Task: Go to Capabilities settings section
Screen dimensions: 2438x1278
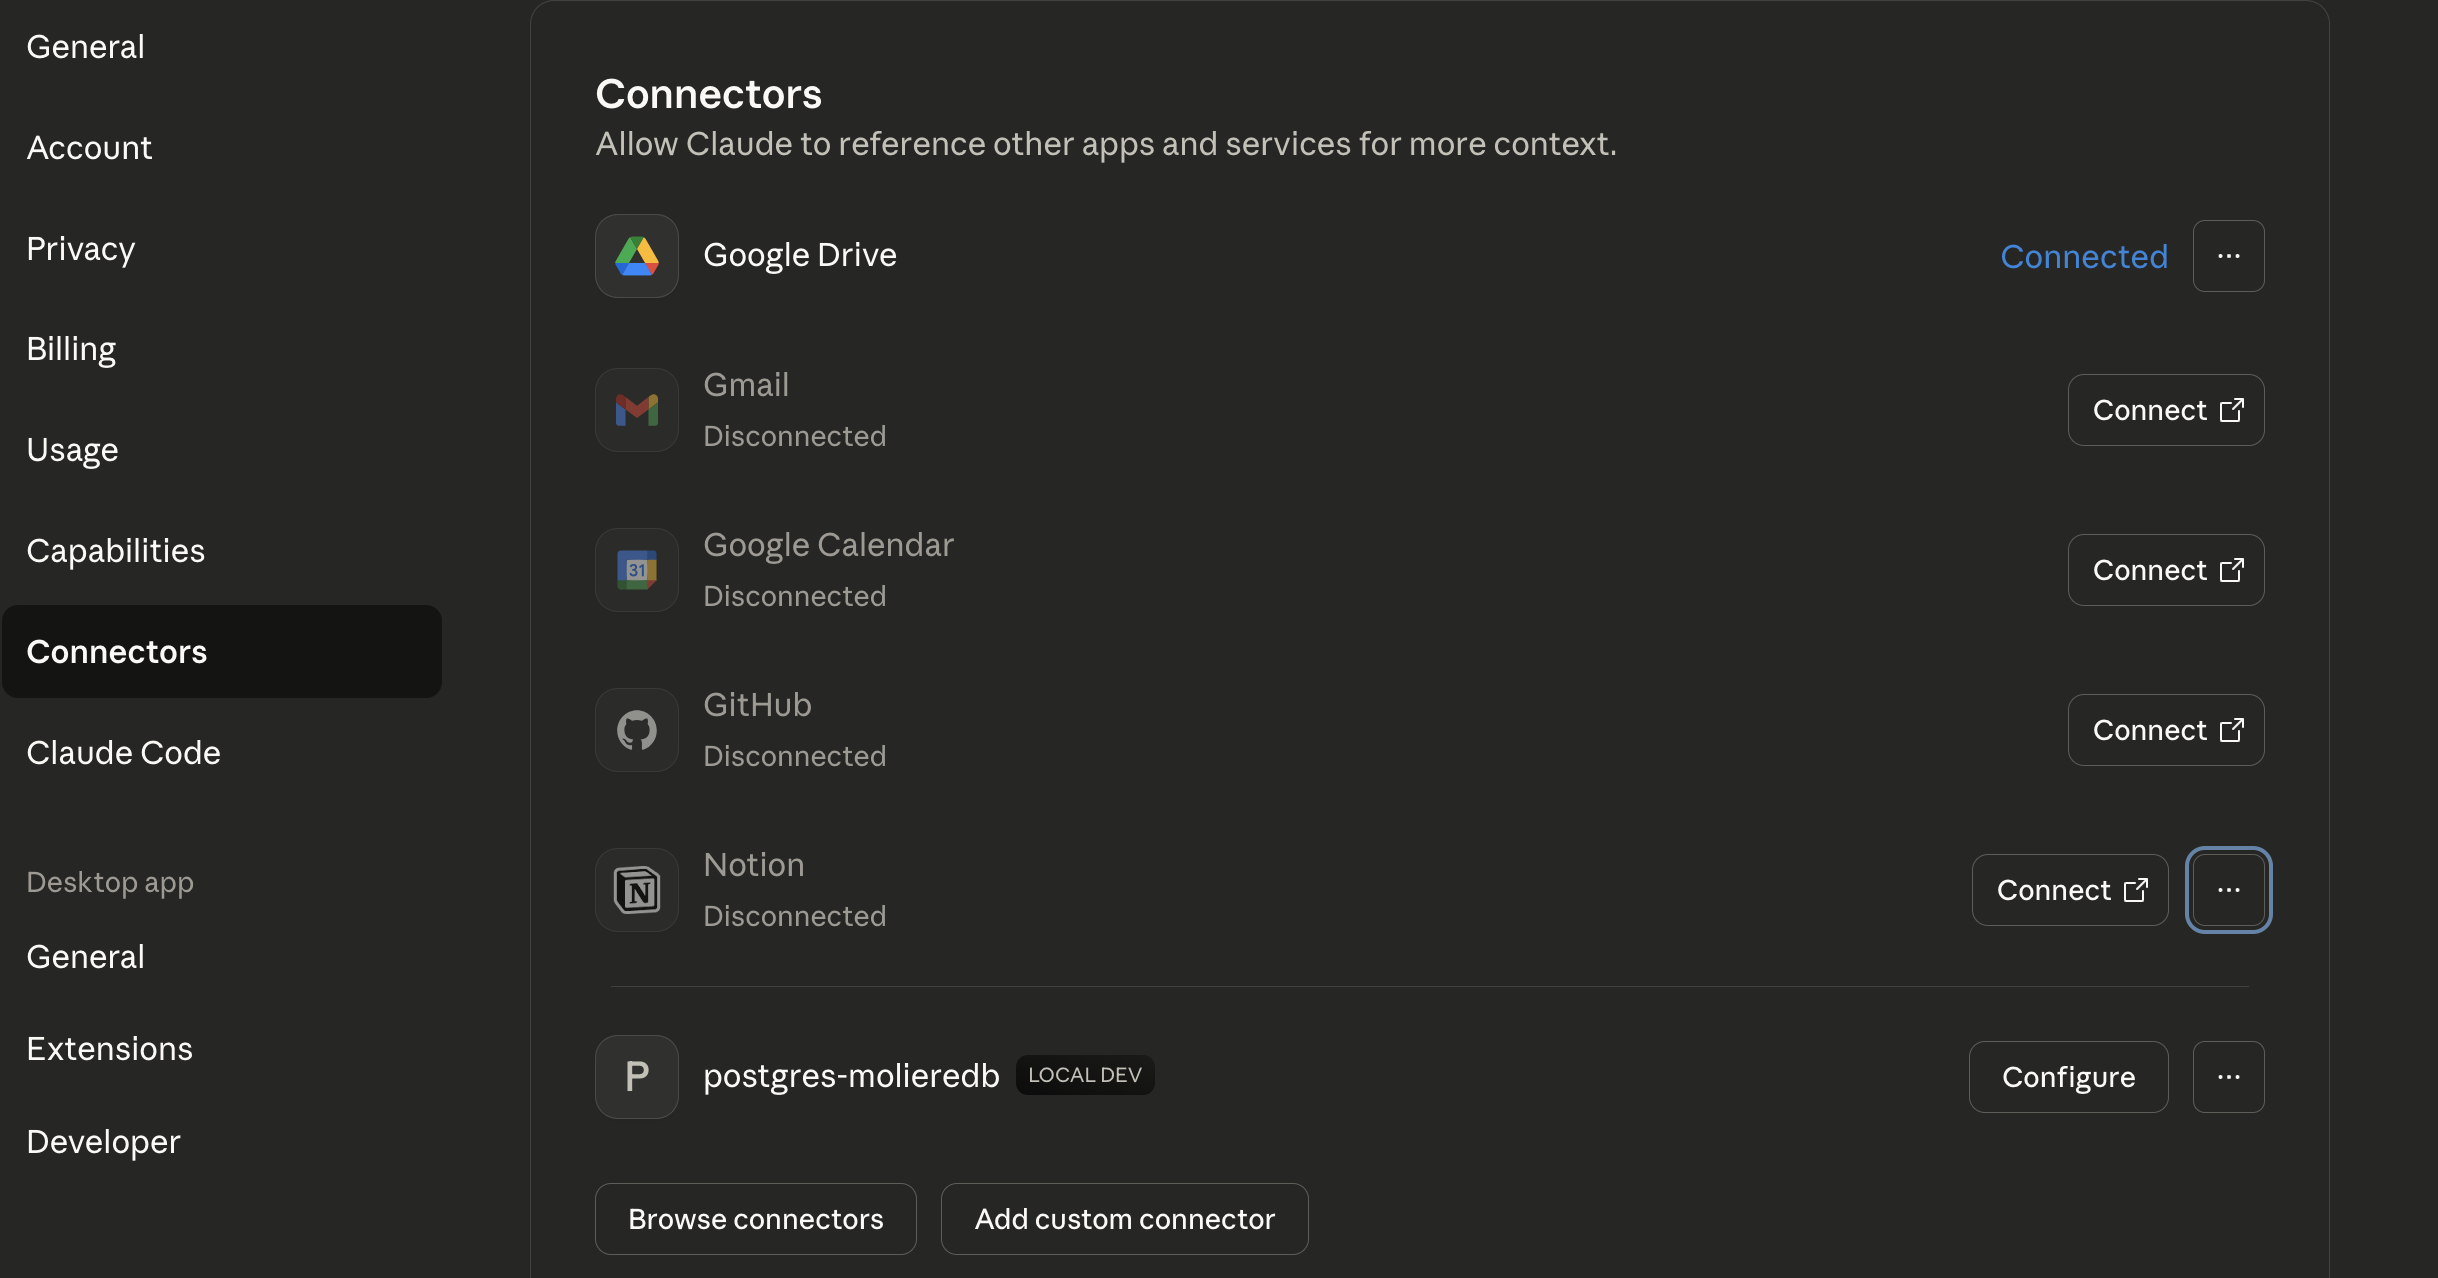Action: 116,551
